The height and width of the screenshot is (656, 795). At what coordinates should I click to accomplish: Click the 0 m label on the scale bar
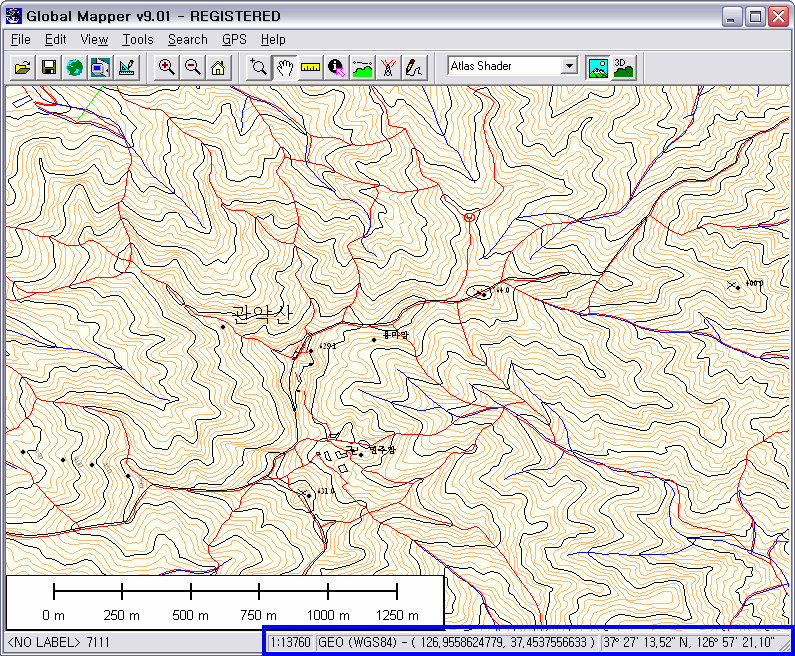pyautogui.click(x=54, y=615)
